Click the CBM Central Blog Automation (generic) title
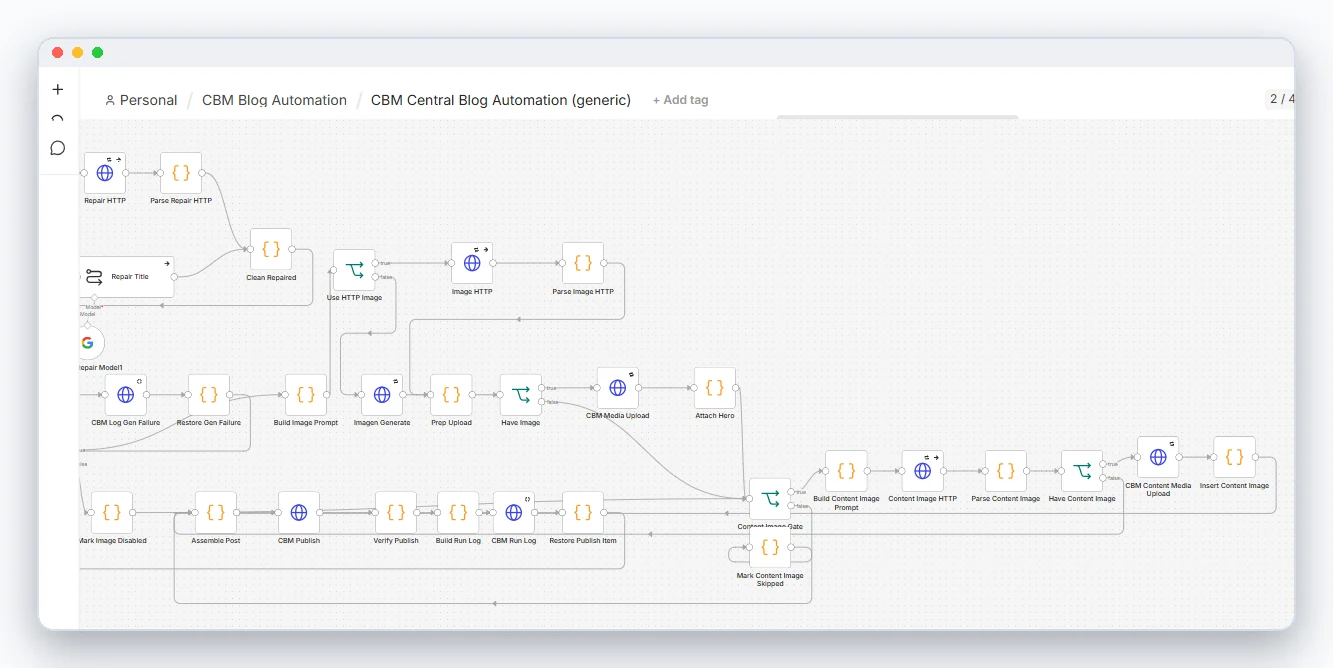This screenshot has height=668, width=1333. 501,100
